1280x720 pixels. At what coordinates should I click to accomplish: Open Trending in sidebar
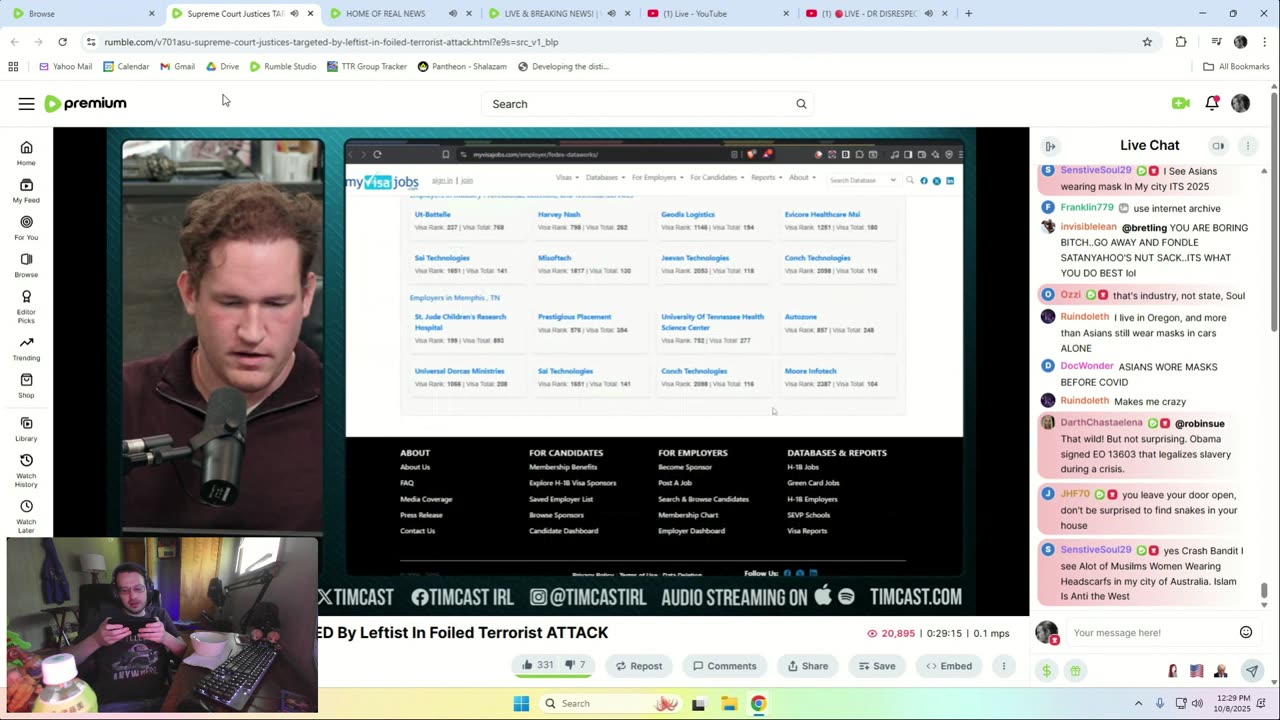[26, 348]
